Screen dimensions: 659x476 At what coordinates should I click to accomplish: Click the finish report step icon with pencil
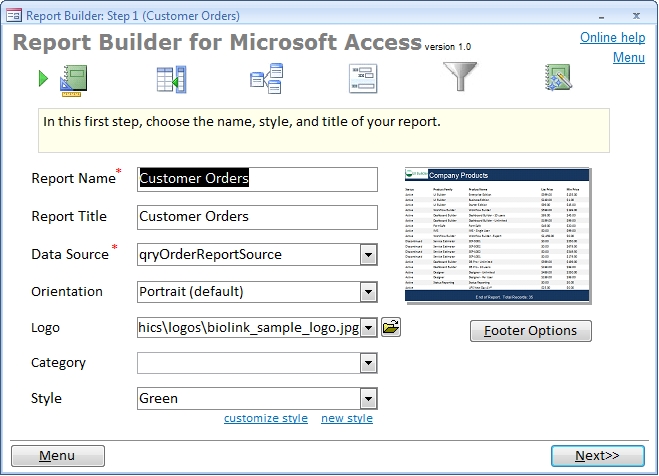[557, 79]
